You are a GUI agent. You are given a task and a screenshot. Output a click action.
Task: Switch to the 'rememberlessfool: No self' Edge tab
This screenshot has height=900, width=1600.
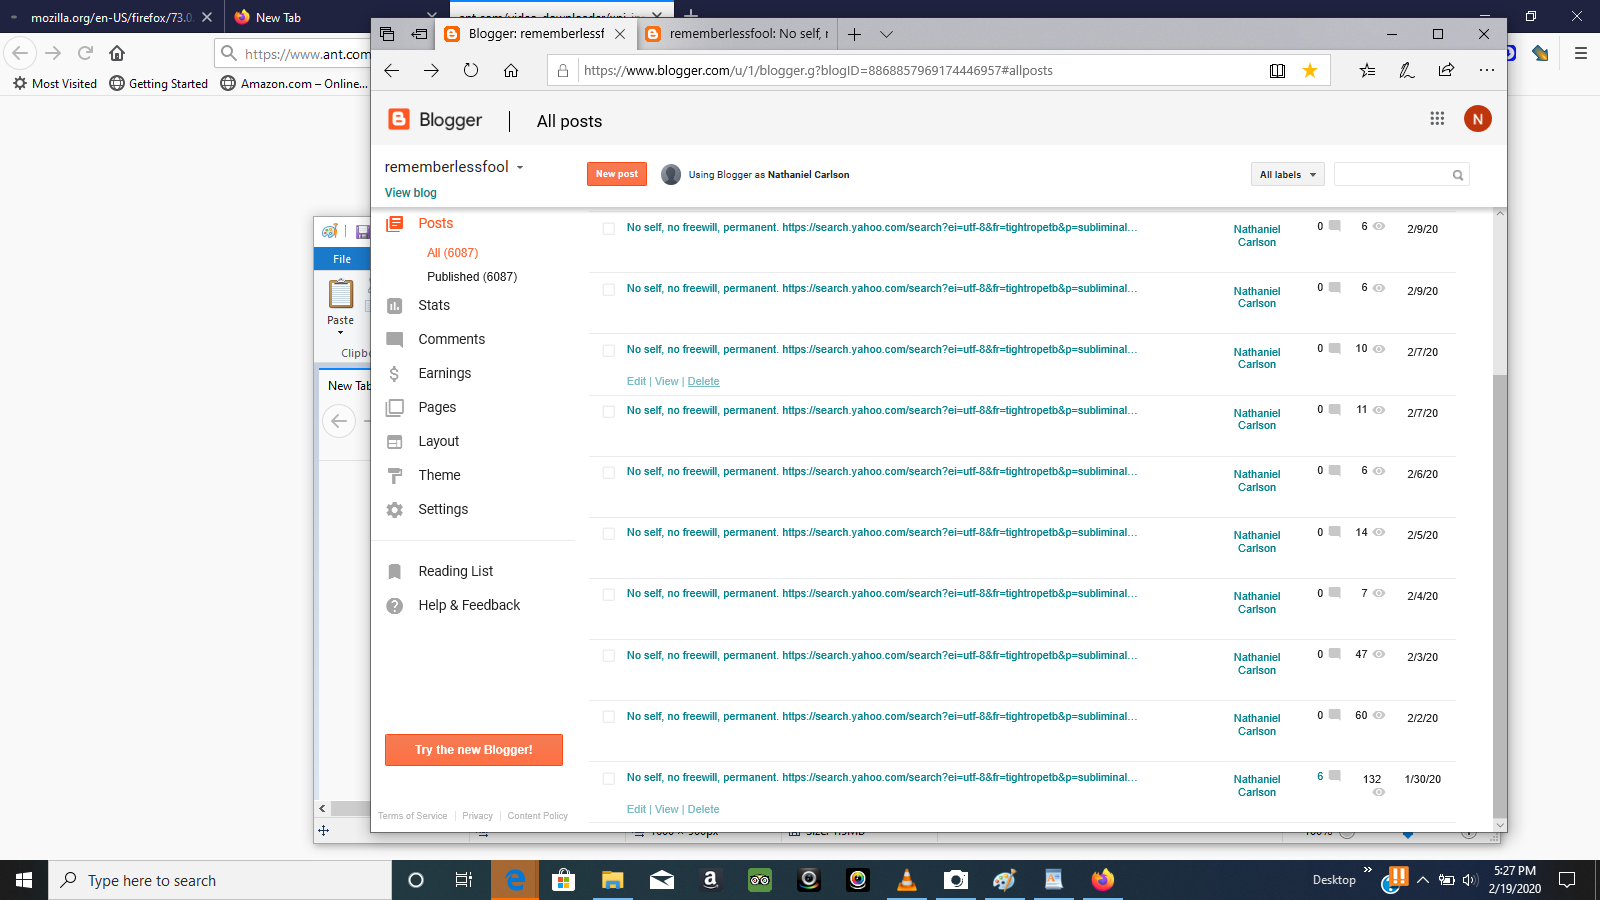[739, 34]
